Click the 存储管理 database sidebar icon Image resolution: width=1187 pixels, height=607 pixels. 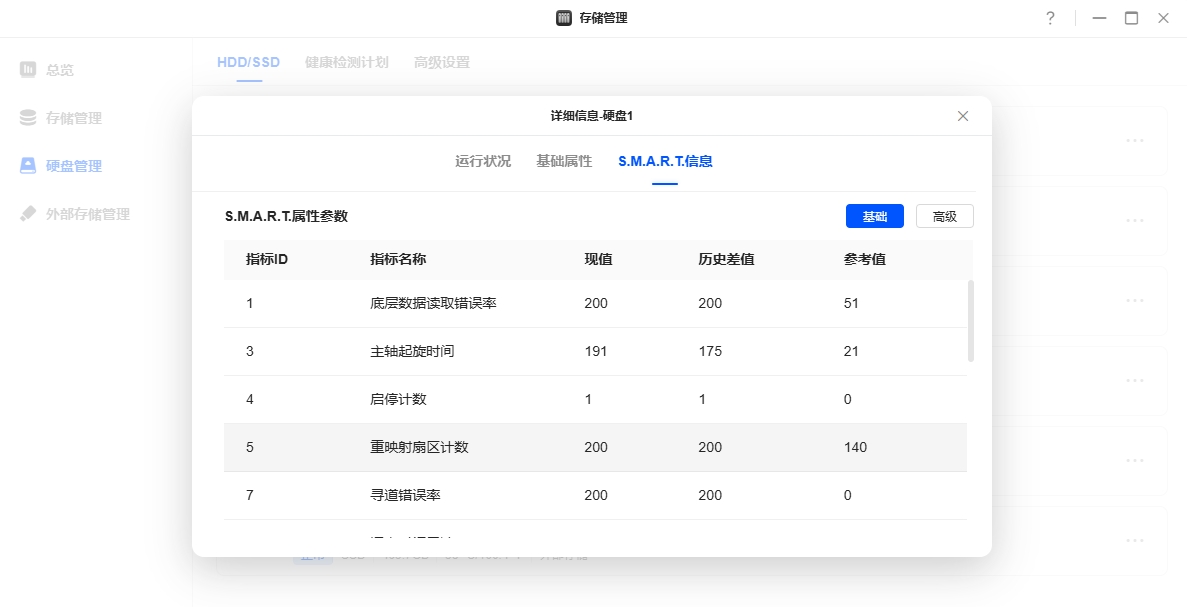[x=28, y=117]
